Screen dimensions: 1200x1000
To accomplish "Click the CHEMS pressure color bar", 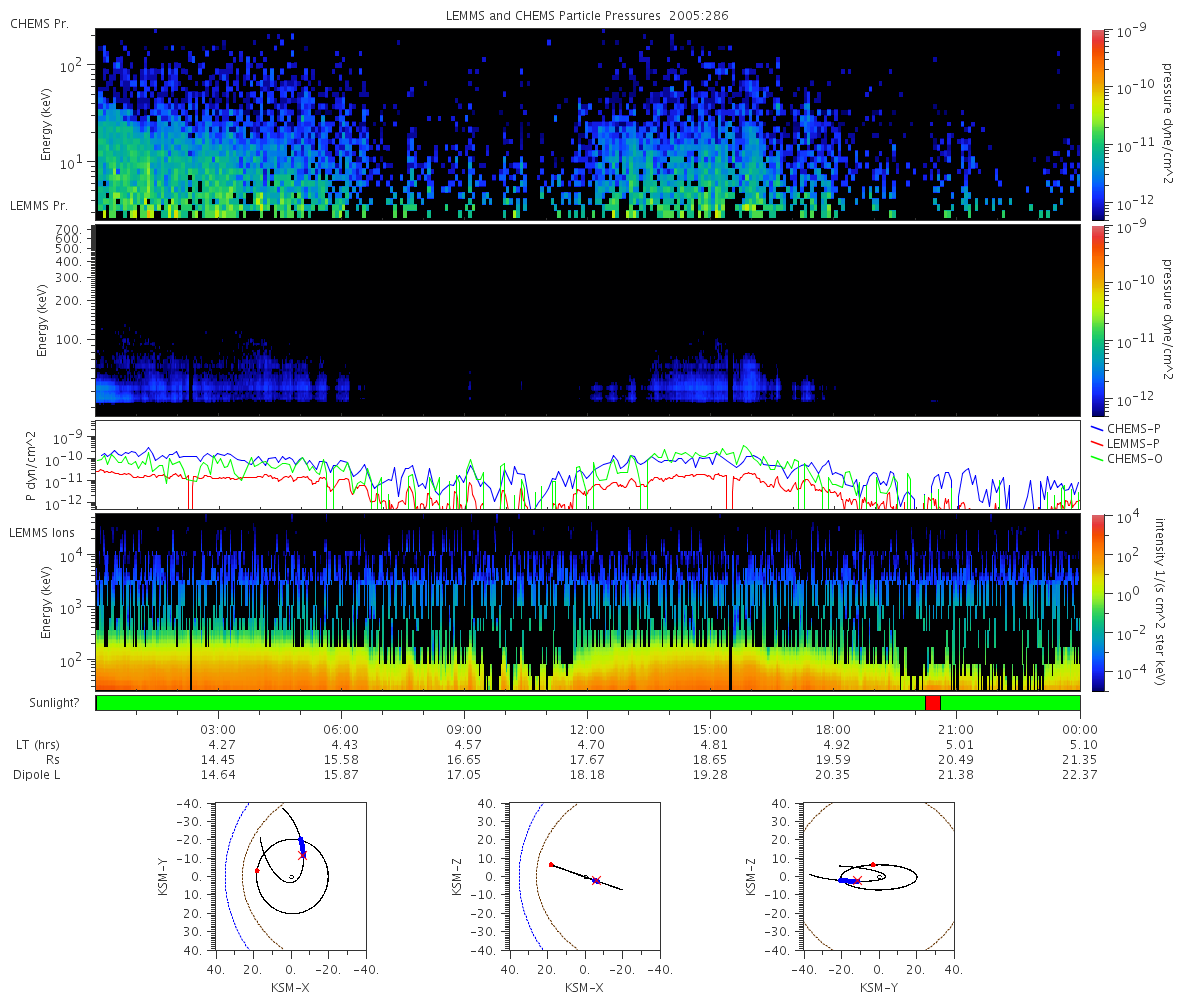I will (1098, 124).
